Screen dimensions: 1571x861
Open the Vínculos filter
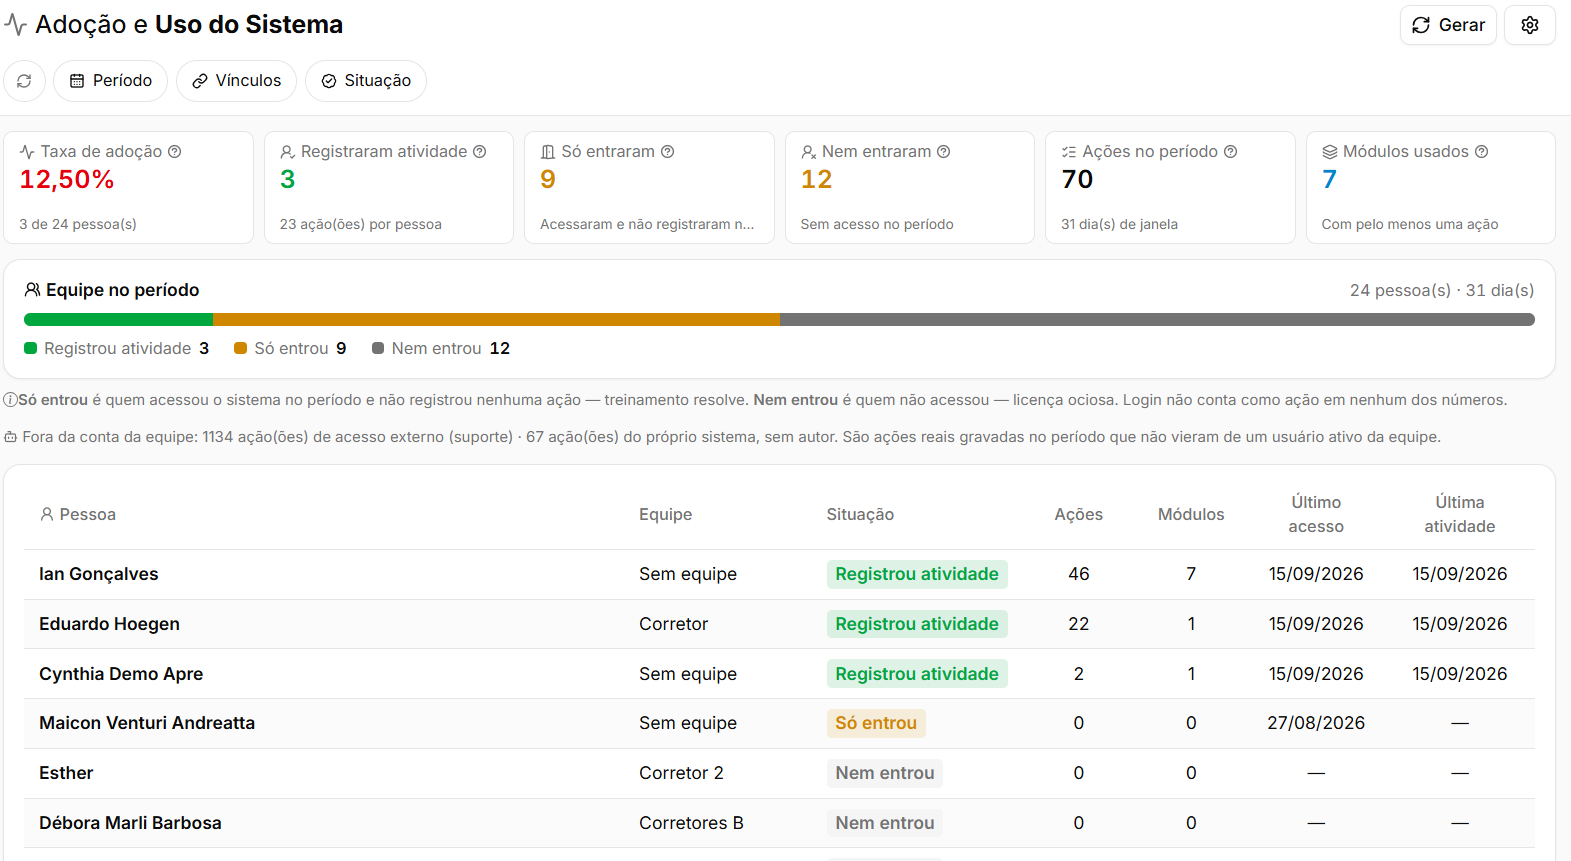[236, 81]
